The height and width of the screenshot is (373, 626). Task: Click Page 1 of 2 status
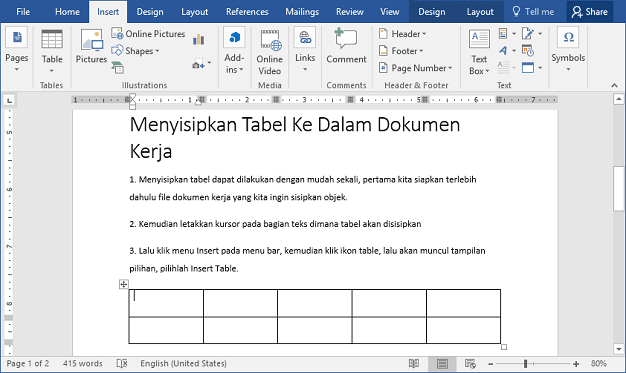coord(28,363)
